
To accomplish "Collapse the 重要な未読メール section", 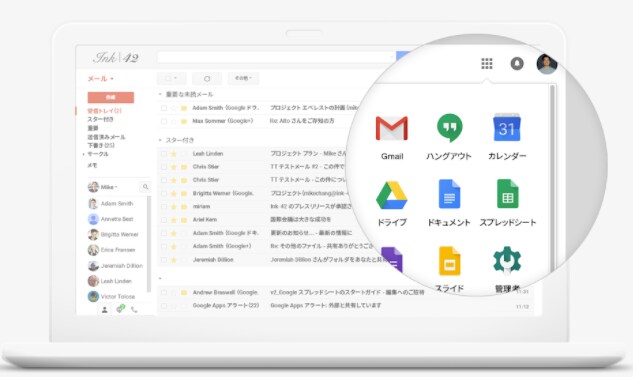I will (160, 94).
